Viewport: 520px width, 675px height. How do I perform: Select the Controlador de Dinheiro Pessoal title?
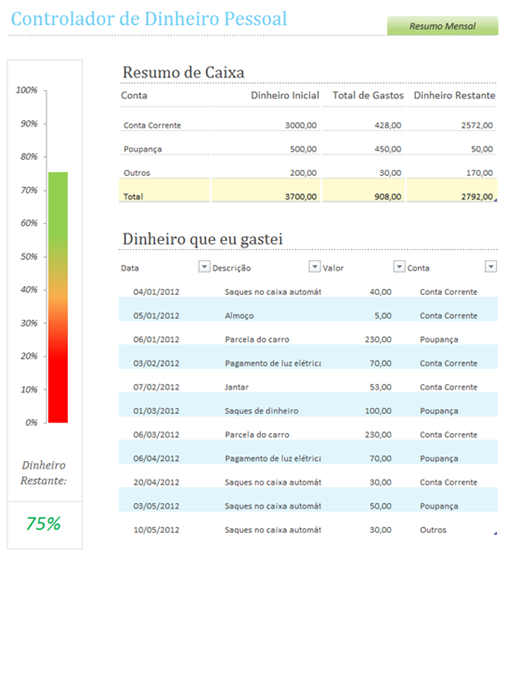pos(149,19)
